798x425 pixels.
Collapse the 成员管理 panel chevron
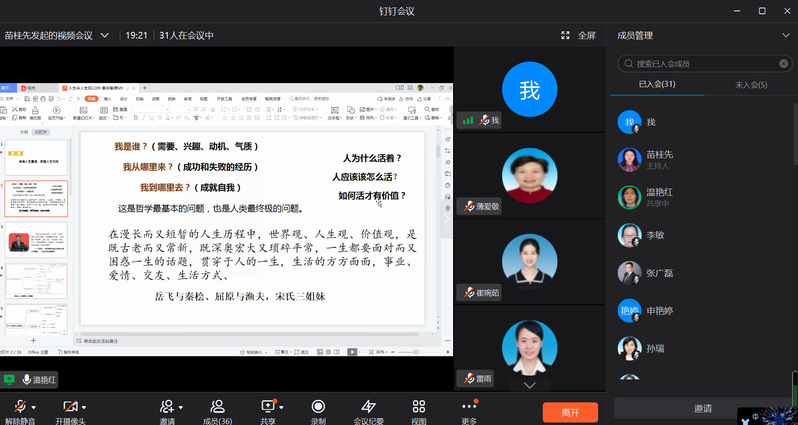[786, 35]
